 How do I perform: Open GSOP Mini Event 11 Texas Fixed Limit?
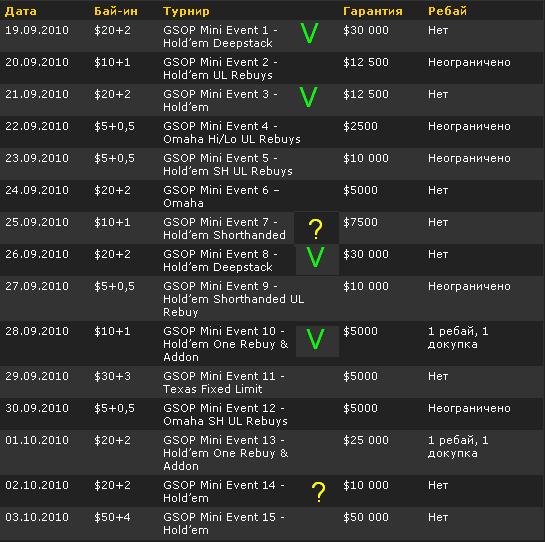click(224, 383)
